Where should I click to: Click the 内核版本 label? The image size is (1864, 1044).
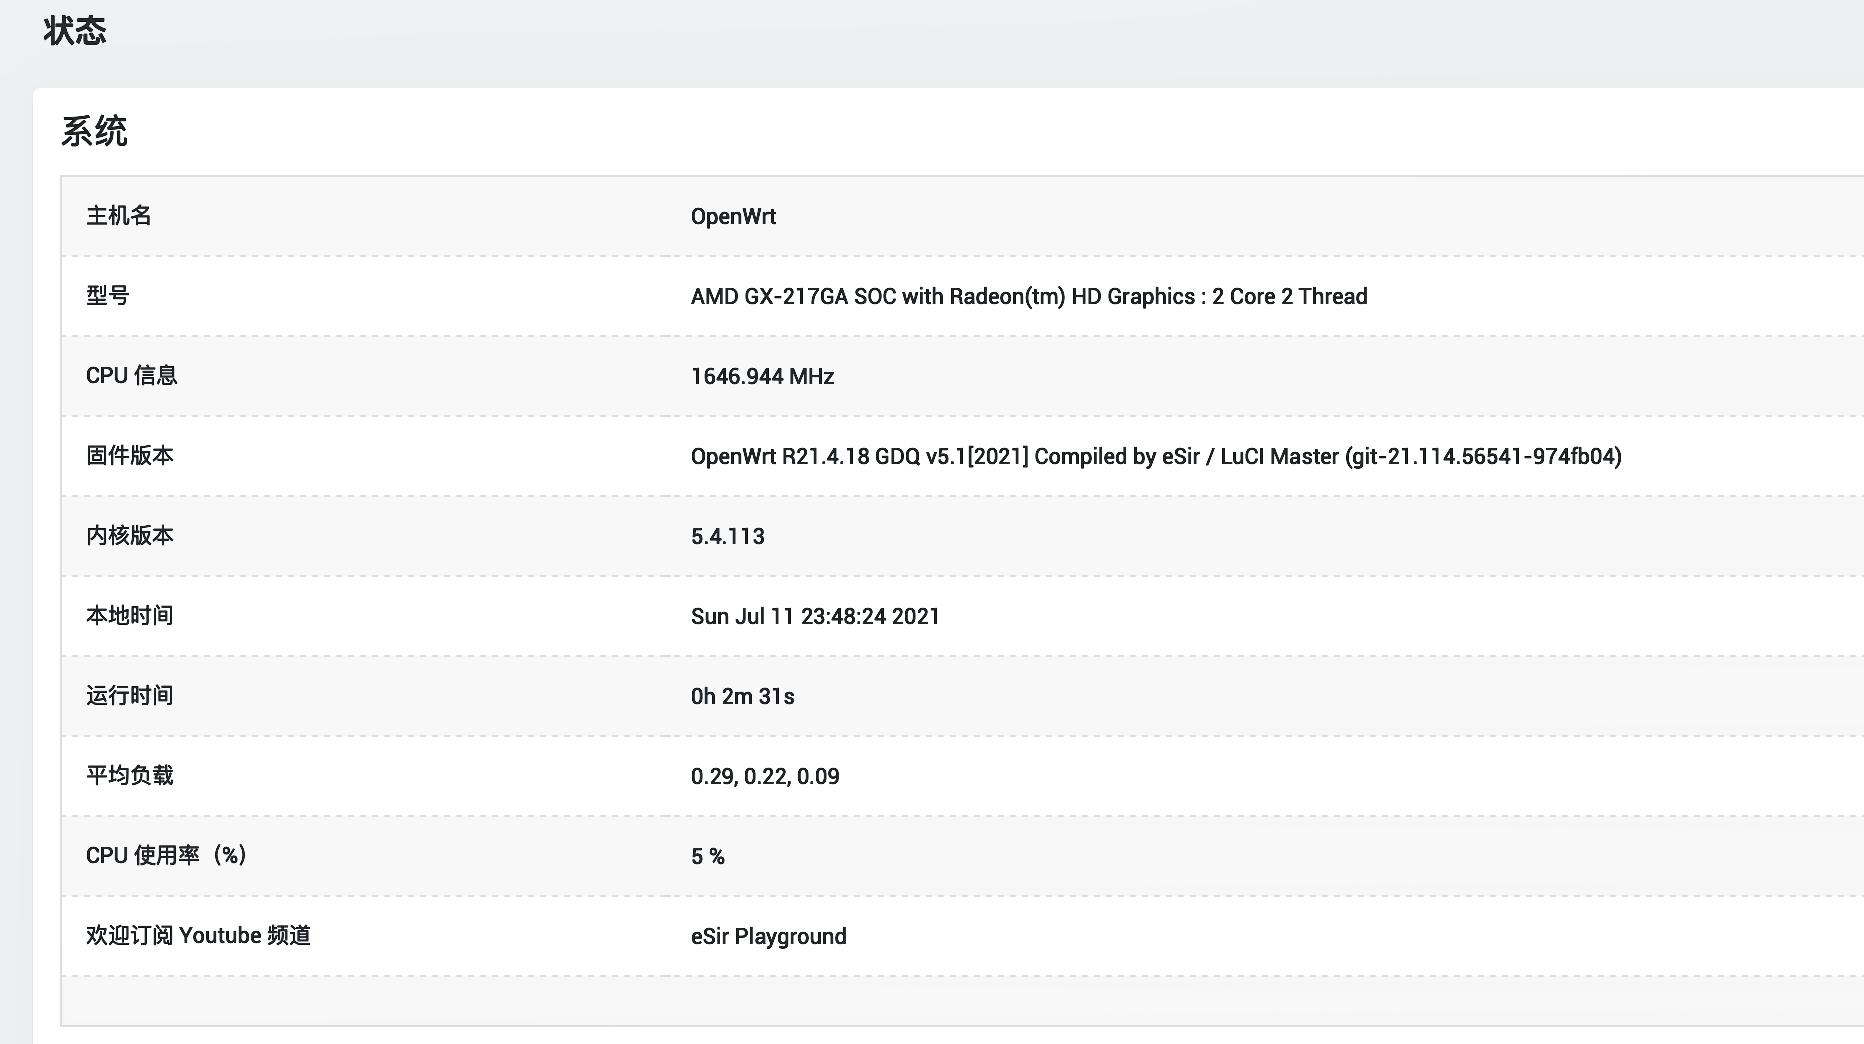(130, 536)
